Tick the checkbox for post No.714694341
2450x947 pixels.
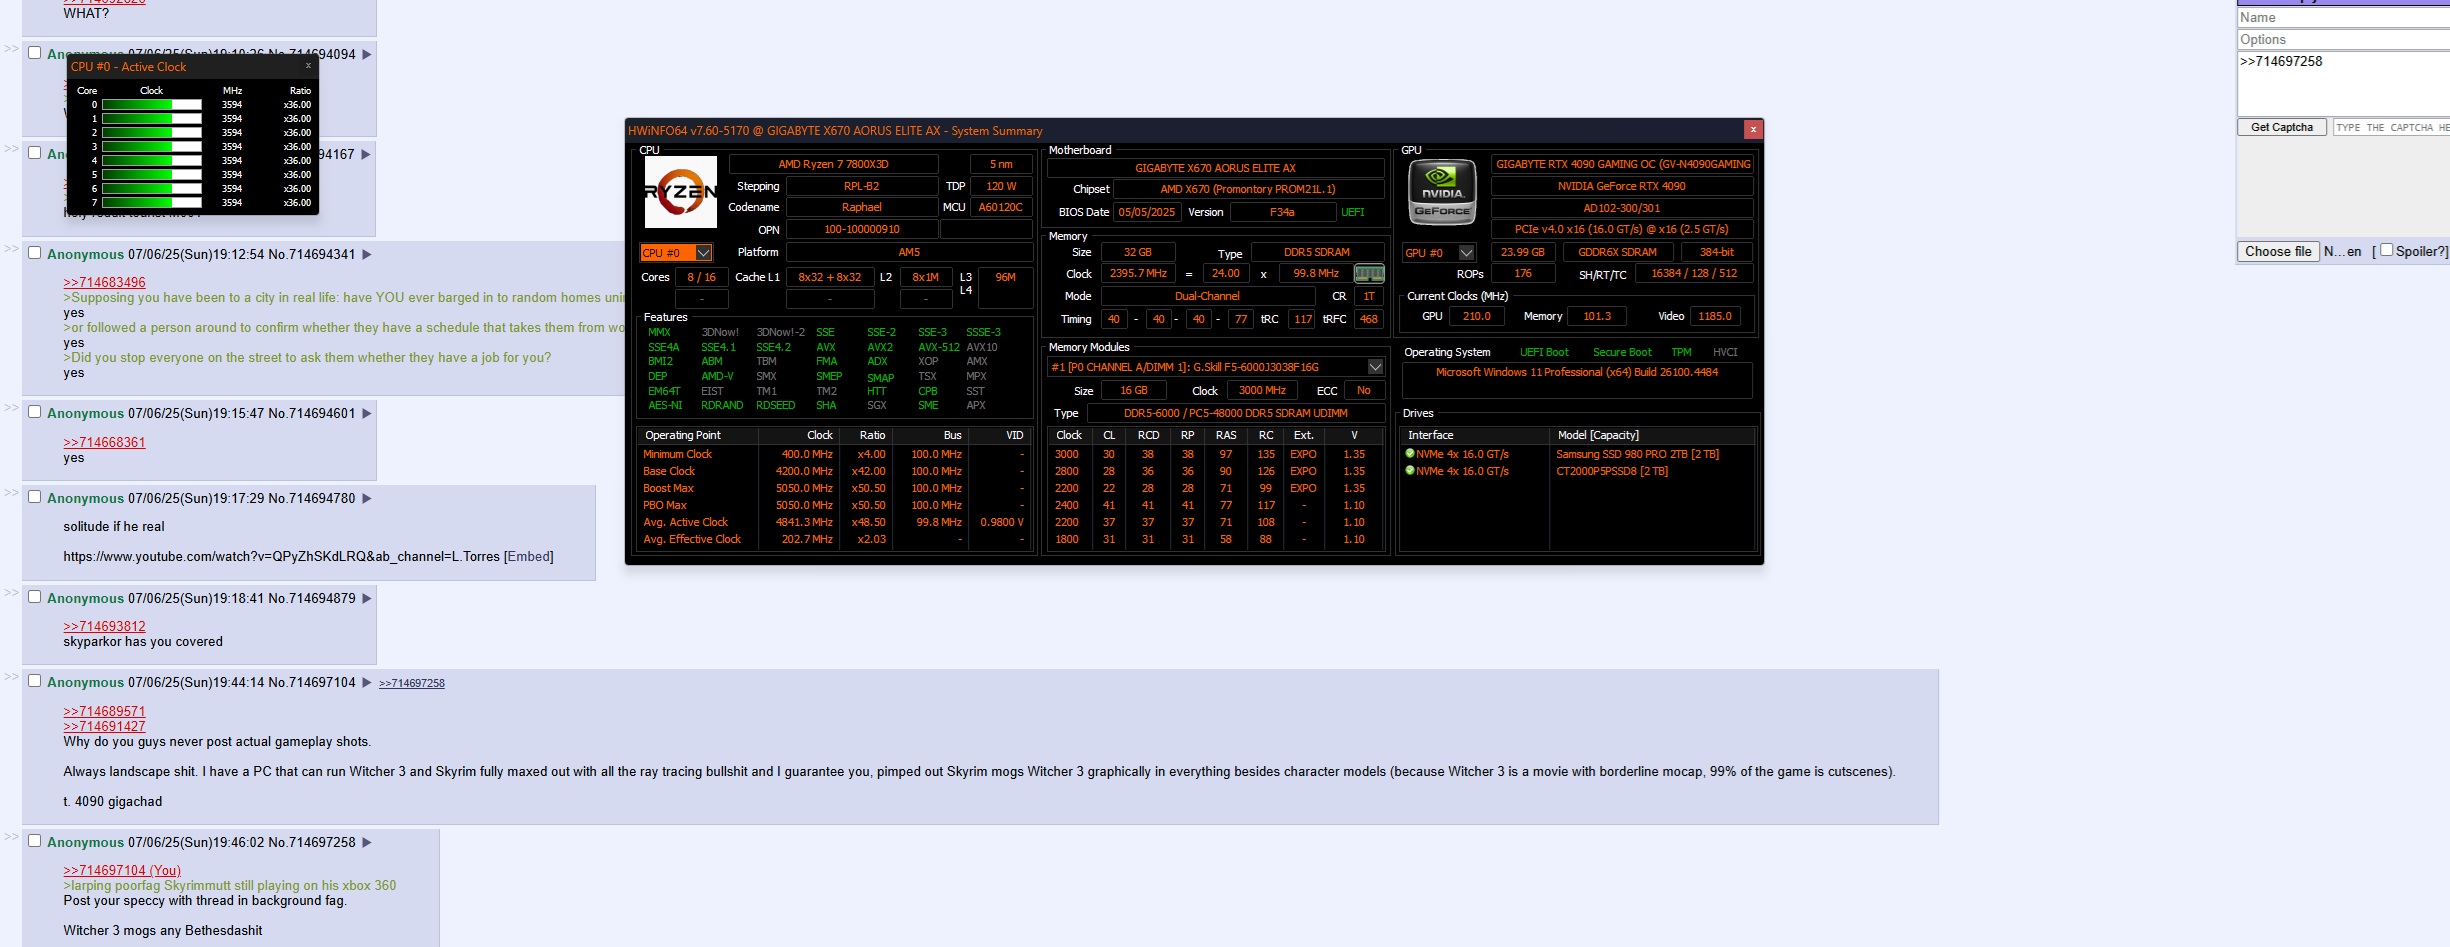pyautogui.click(x=34, y=253)
